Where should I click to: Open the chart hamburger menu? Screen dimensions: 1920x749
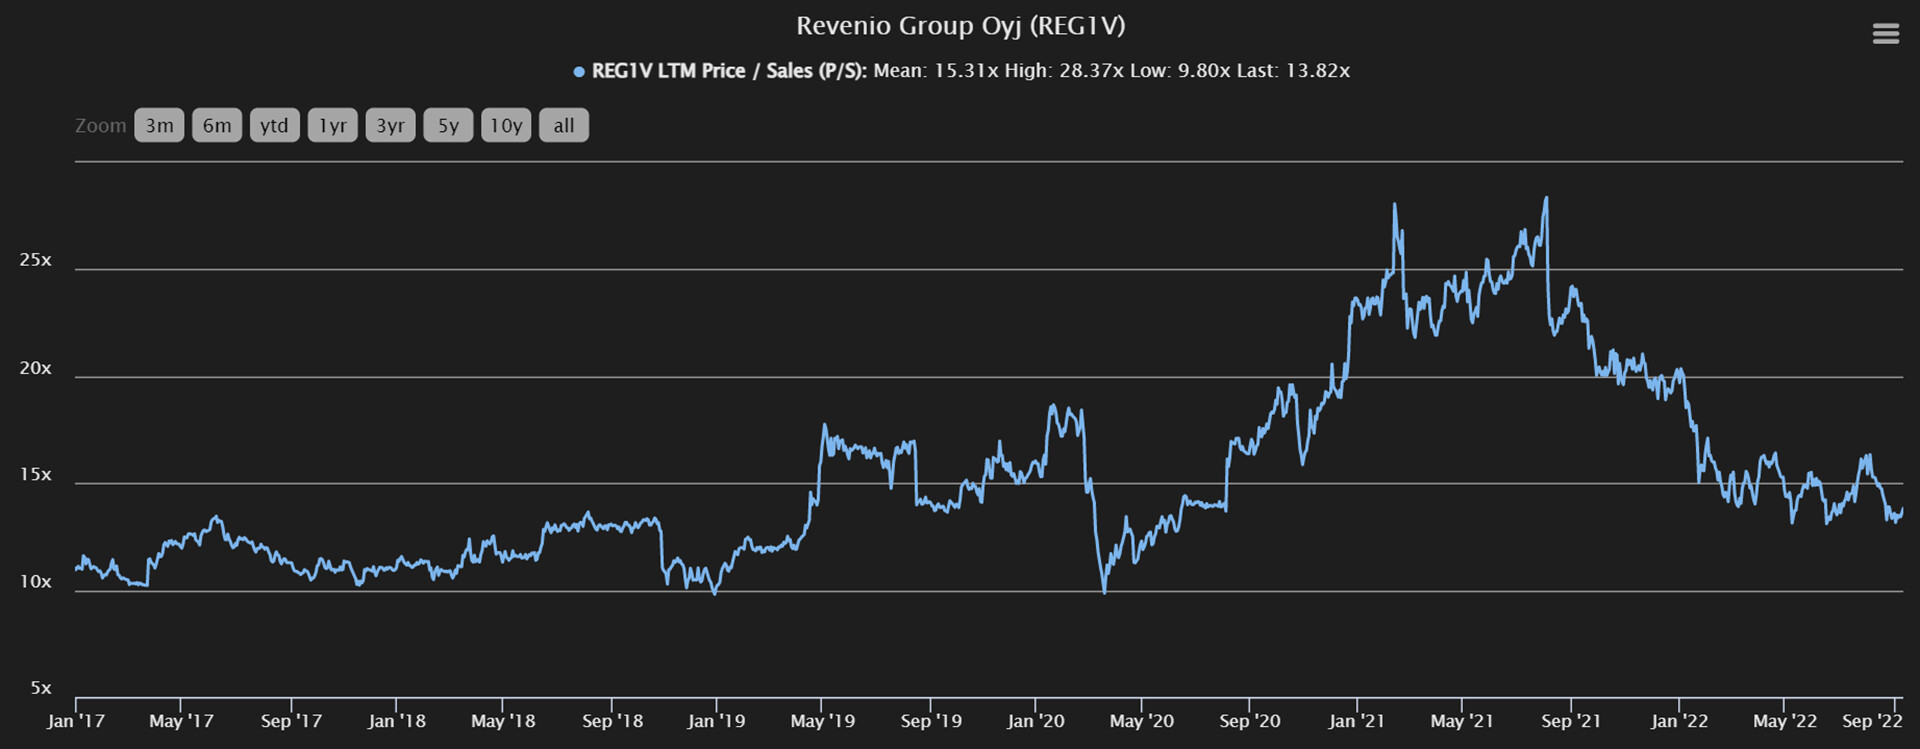pos(1885,34)
